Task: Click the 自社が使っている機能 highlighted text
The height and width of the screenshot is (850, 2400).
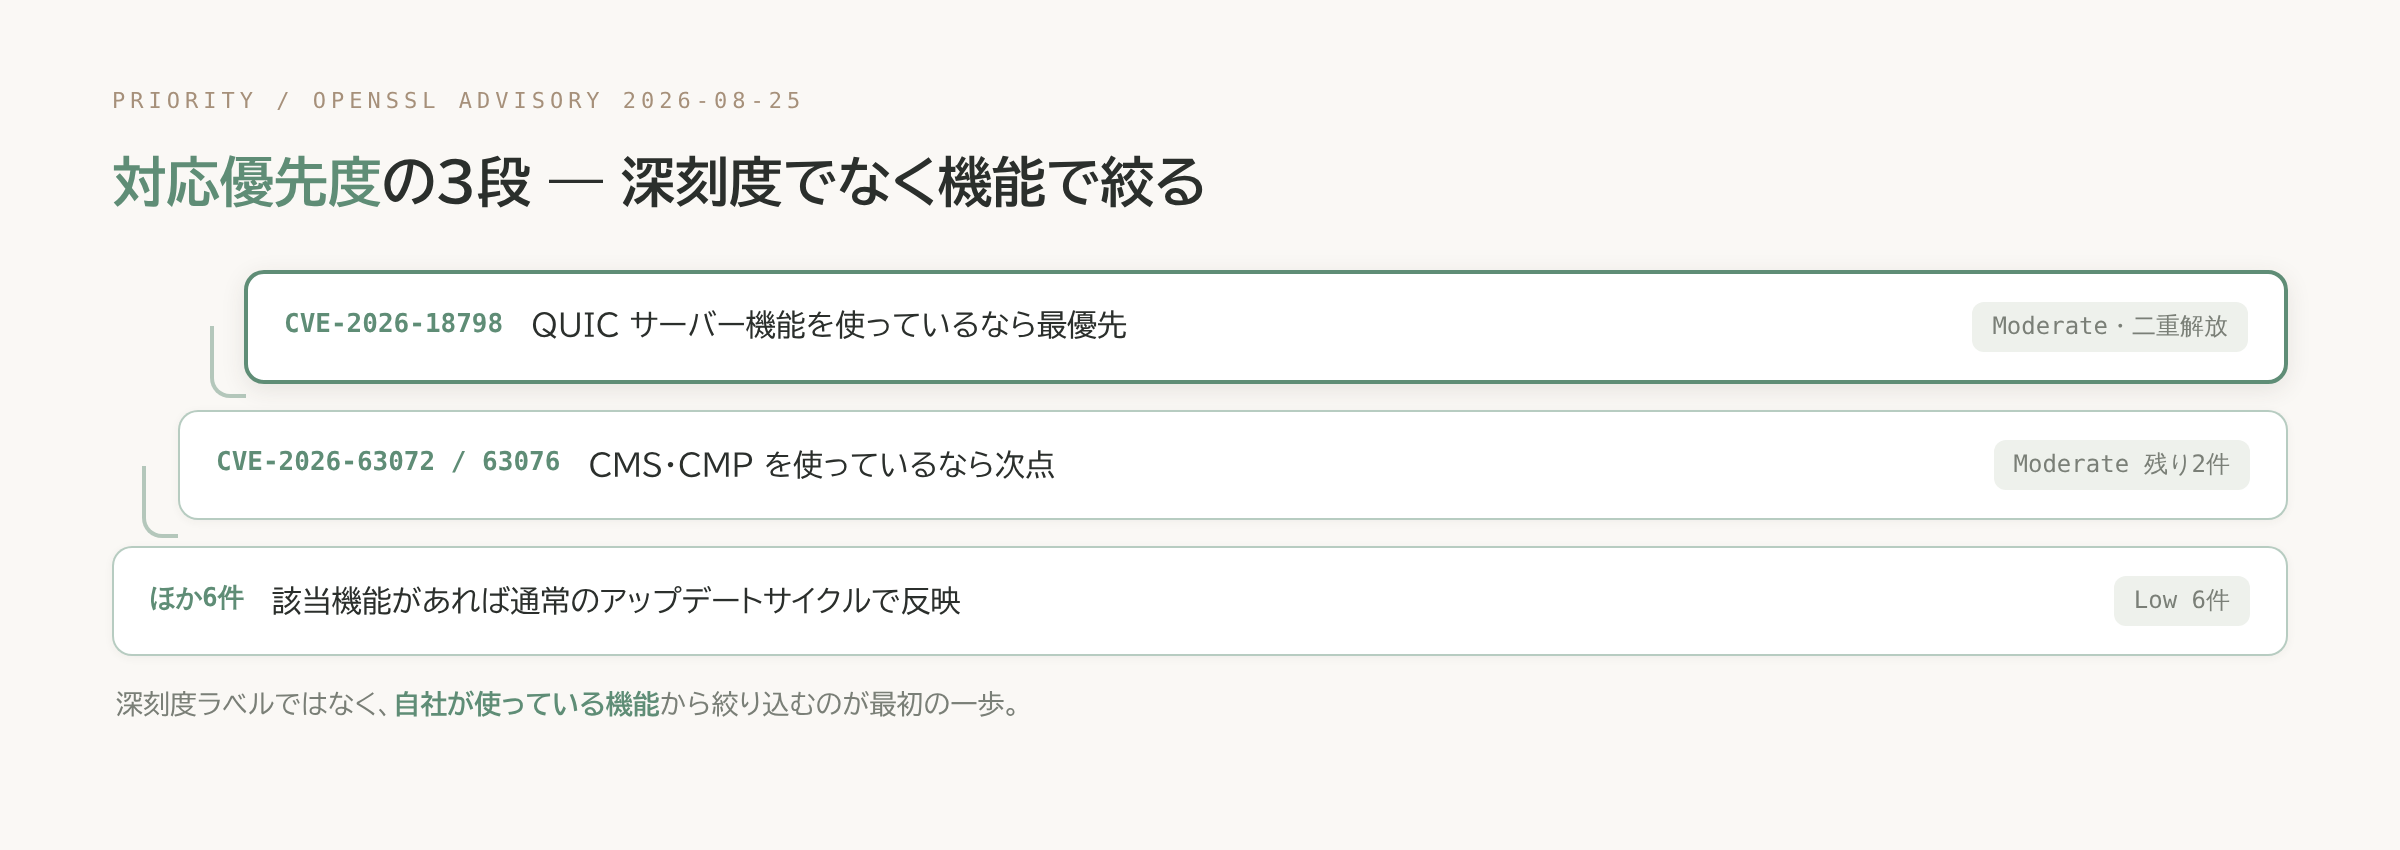Action: pyautogui.click(x=527, y=704)
